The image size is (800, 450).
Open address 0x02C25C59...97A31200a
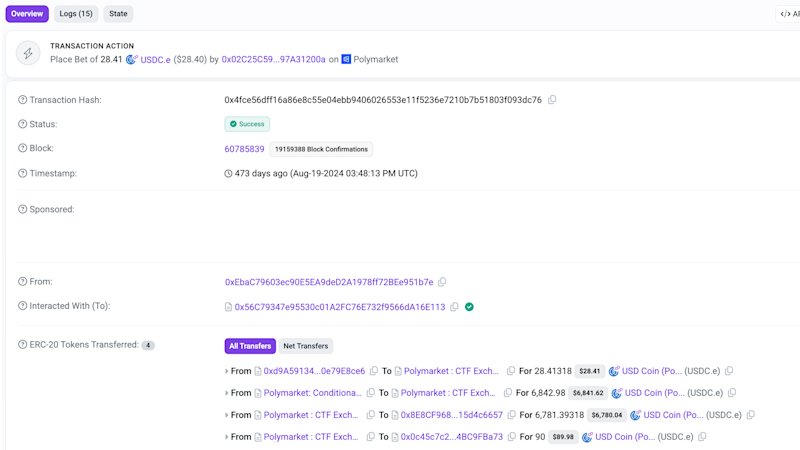tap(273, 60)
